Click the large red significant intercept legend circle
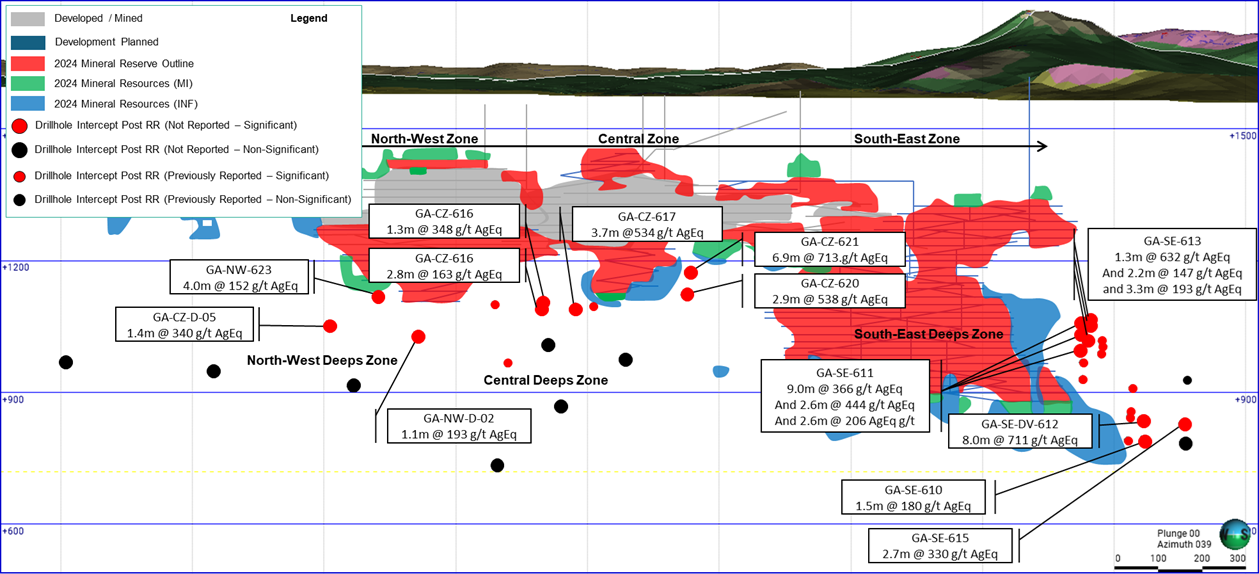1259x574 pixels. pos(19,125)
